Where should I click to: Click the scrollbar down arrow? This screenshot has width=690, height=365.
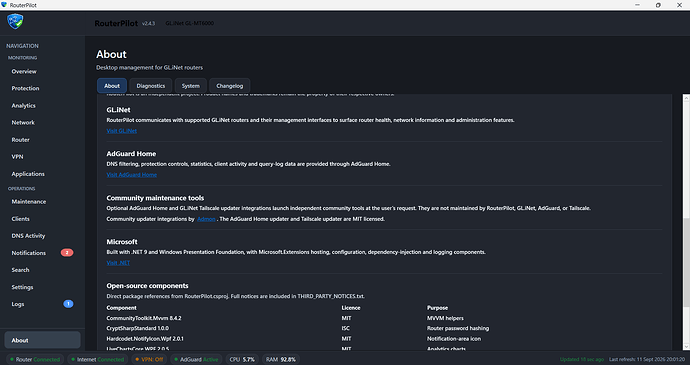coord(686,347)
